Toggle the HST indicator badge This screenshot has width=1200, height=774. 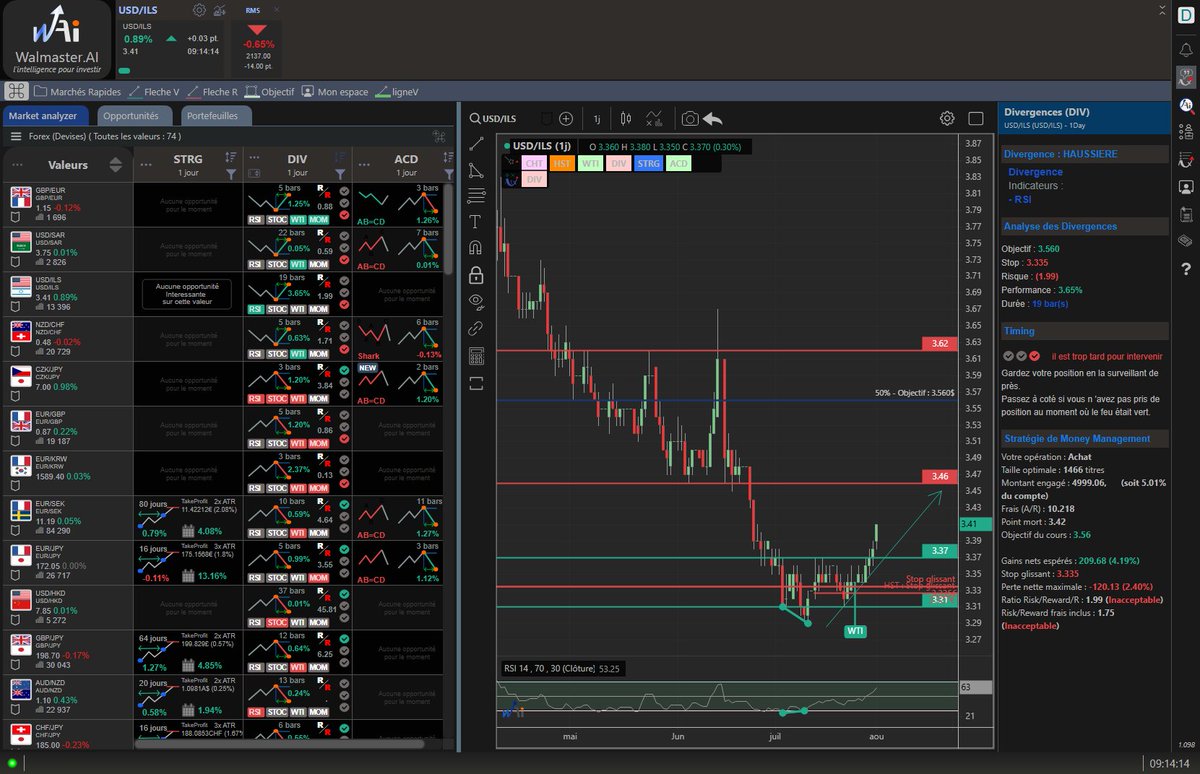(x=563, y=163)
